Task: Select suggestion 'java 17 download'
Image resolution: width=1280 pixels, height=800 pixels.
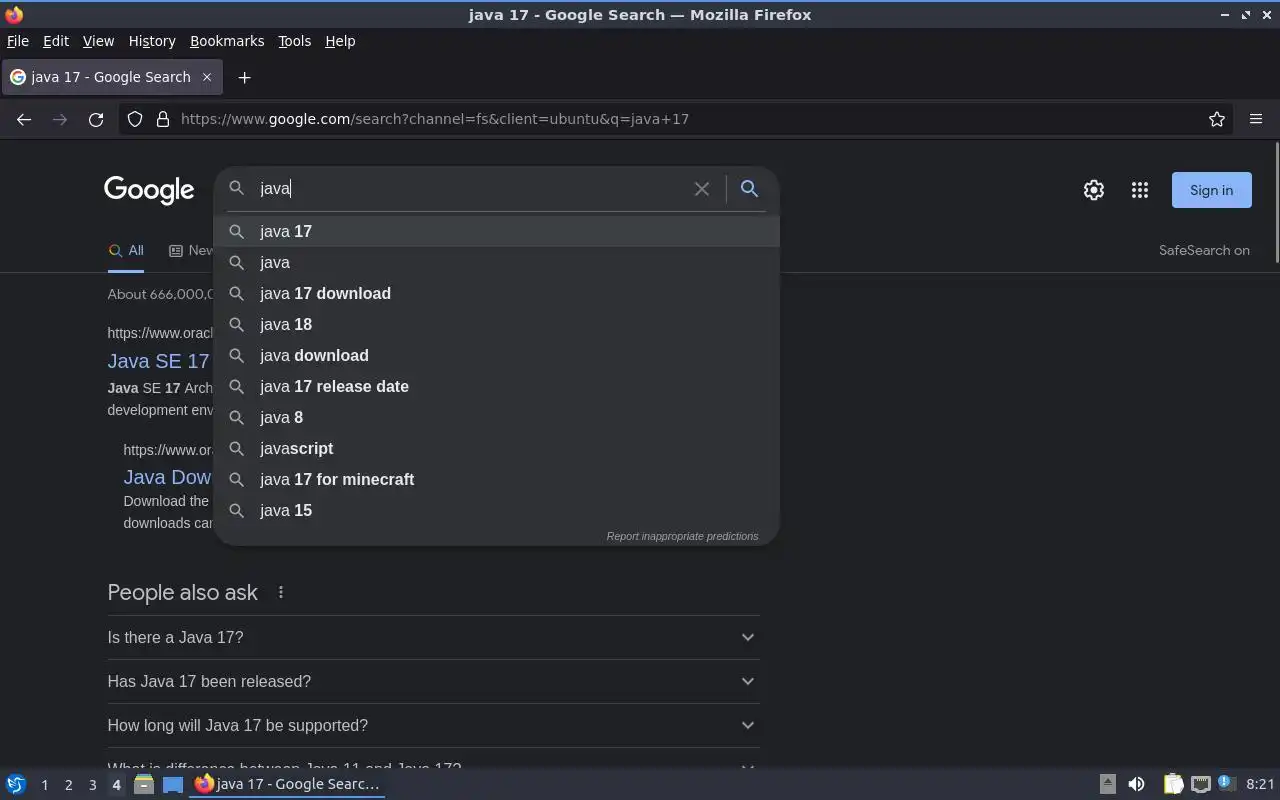Action: [496, 293]
